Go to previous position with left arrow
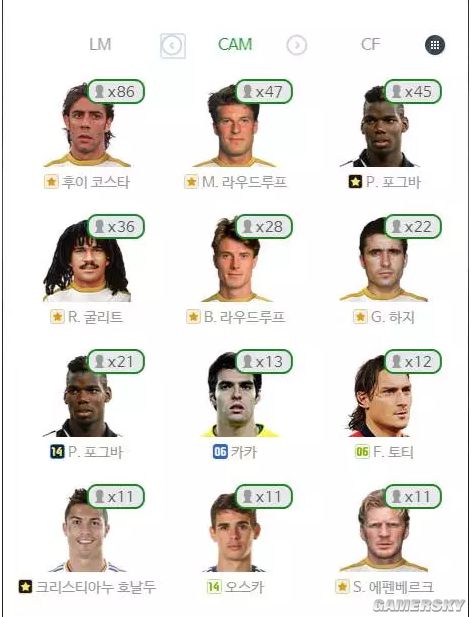Screen dimensions: 471x617 pyautogui.click(x=173, y=46)
